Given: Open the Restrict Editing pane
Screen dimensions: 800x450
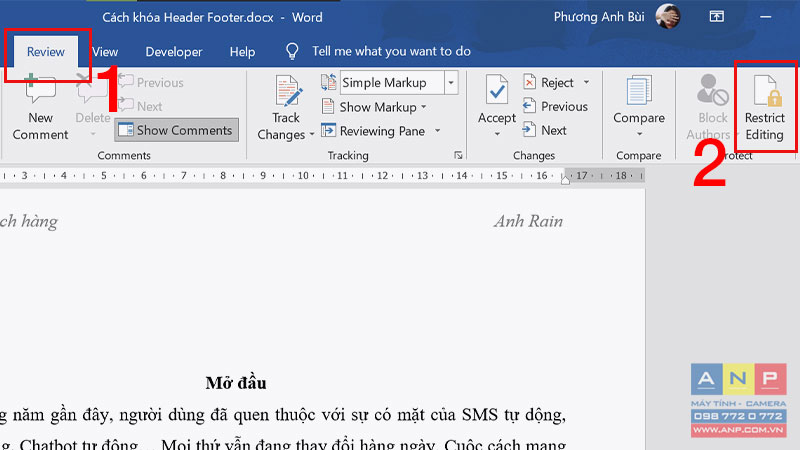Looking at the screenshot, I should pos(764,108).
